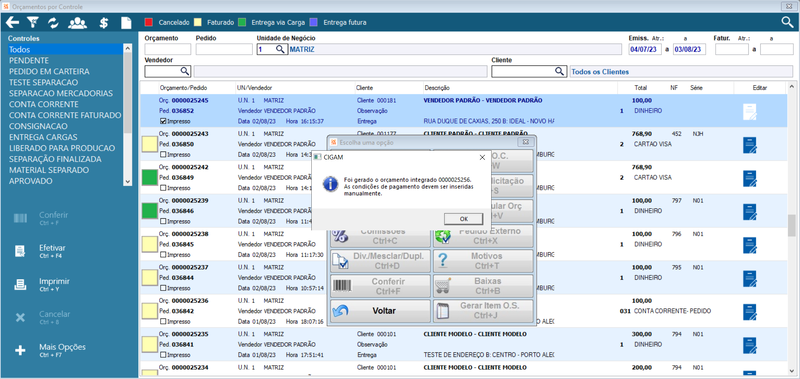Open Vendedor lookup search button
The image size is (800, 379).
(185, 71)
